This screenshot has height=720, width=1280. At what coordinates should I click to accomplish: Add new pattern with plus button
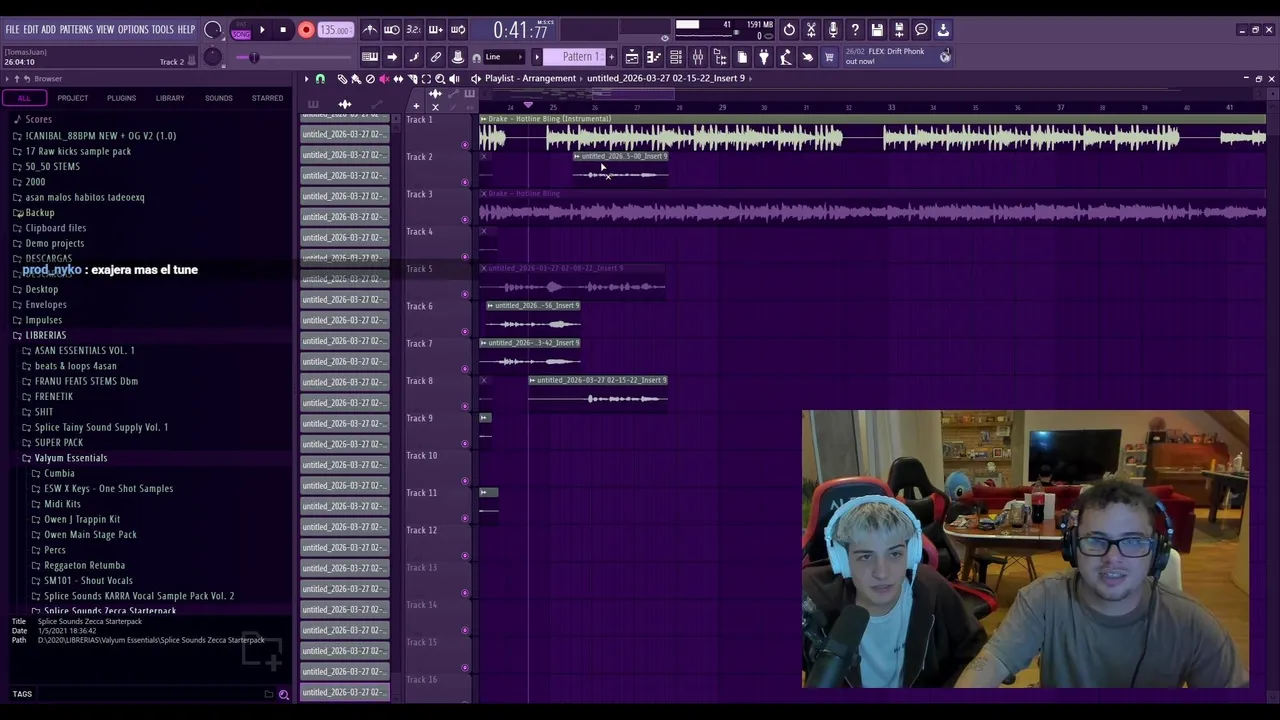[x=611, y=57]
